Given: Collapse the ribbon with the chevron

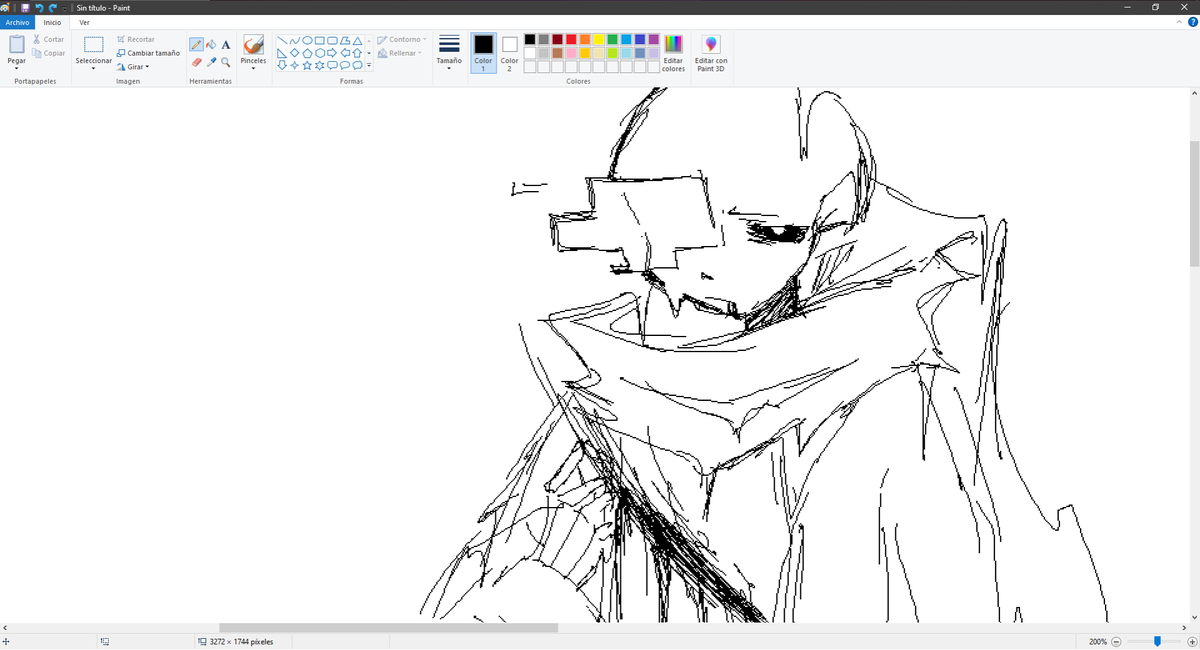Looking at the screenshot, I should pos(1180,22).
